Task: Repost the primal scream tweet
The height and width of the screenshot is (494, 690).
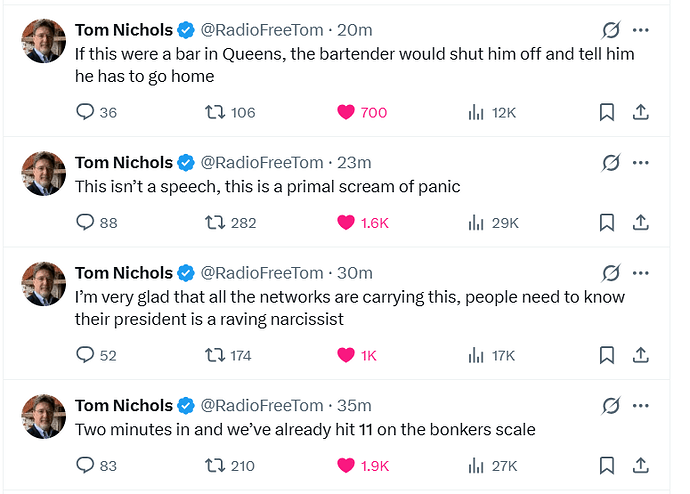Action: tap(214, 222)
